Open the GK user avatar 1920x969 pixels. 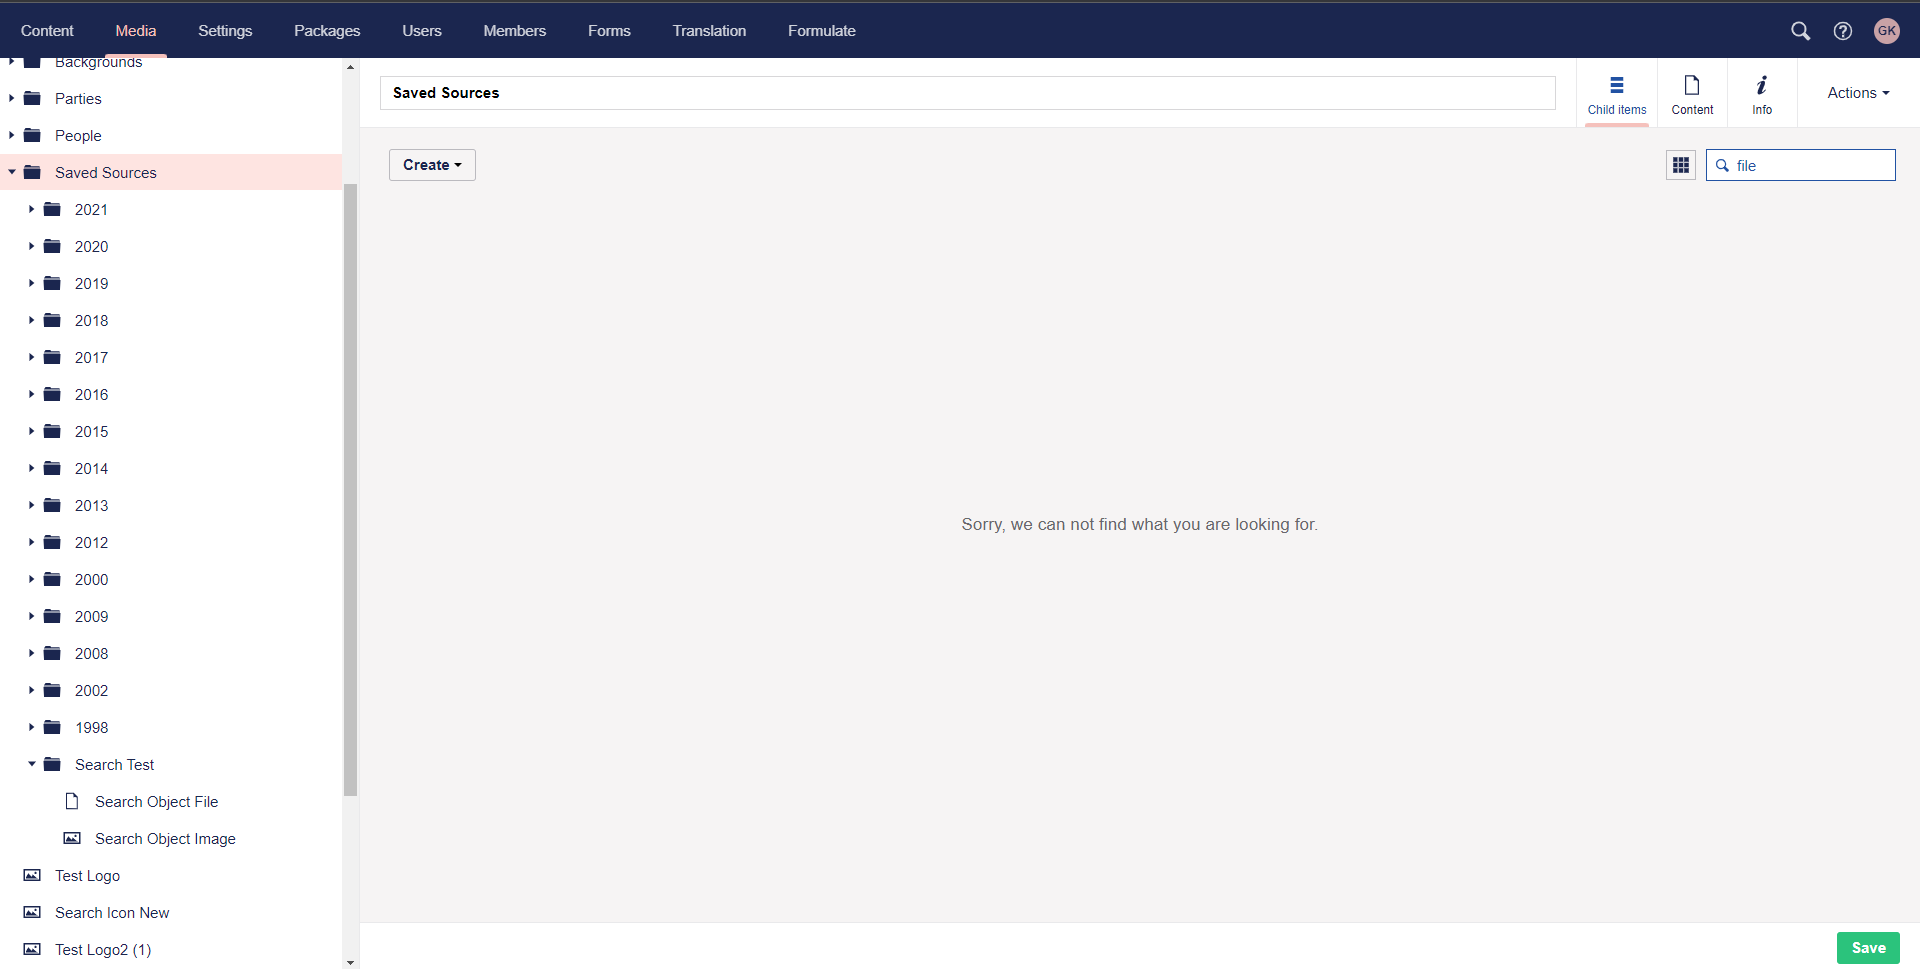point(1886,30)
